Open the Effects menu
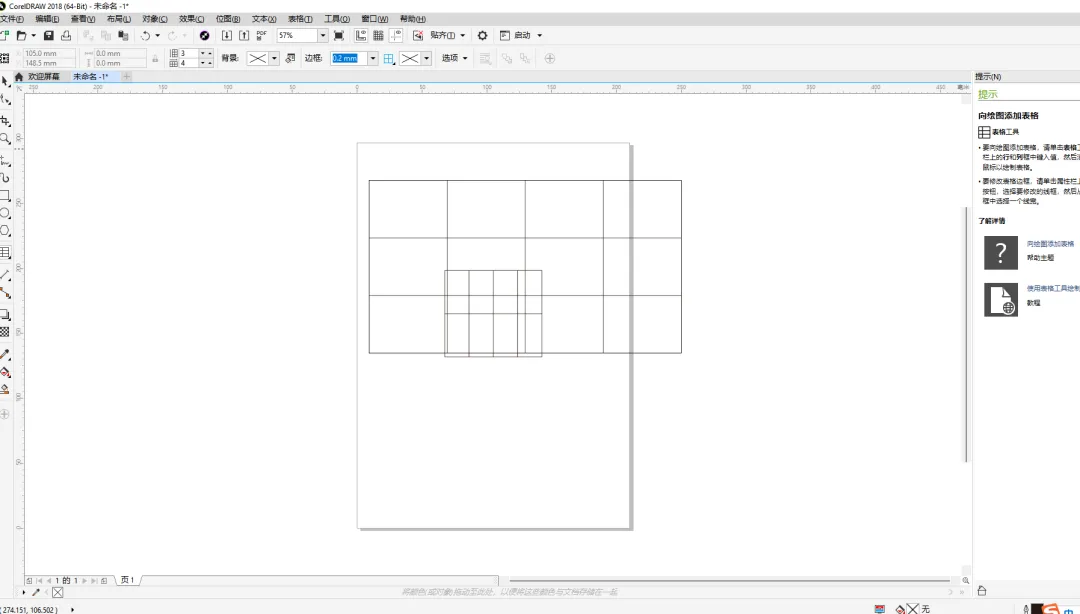The width and height of the screenshot is (1080, 614). pyautogui.click(x=191, y=19)
